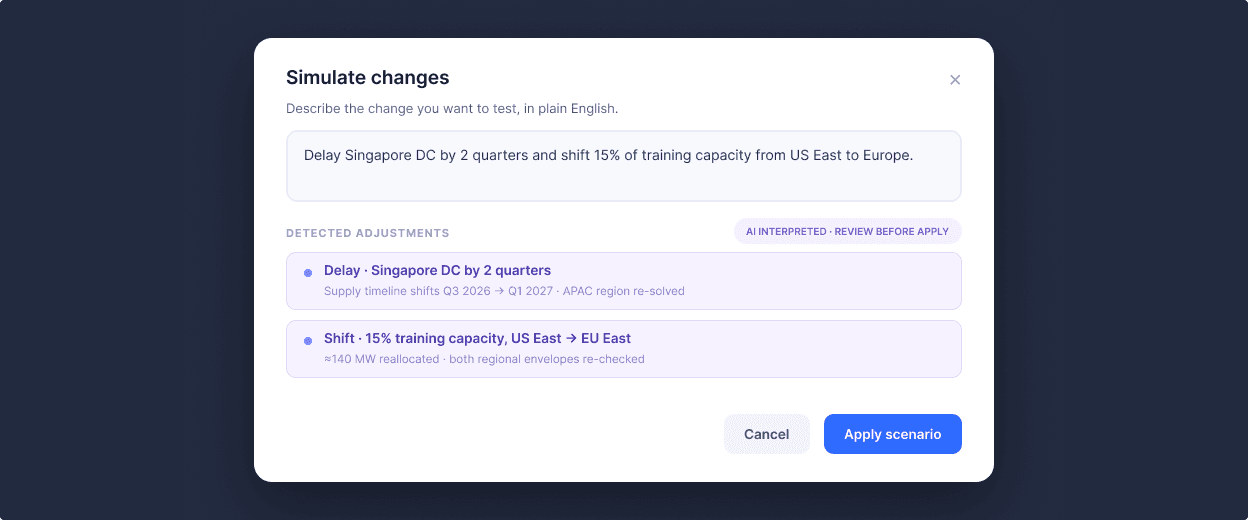Place cursor after 'US East to Europe.' text

(x=915, y=155)
